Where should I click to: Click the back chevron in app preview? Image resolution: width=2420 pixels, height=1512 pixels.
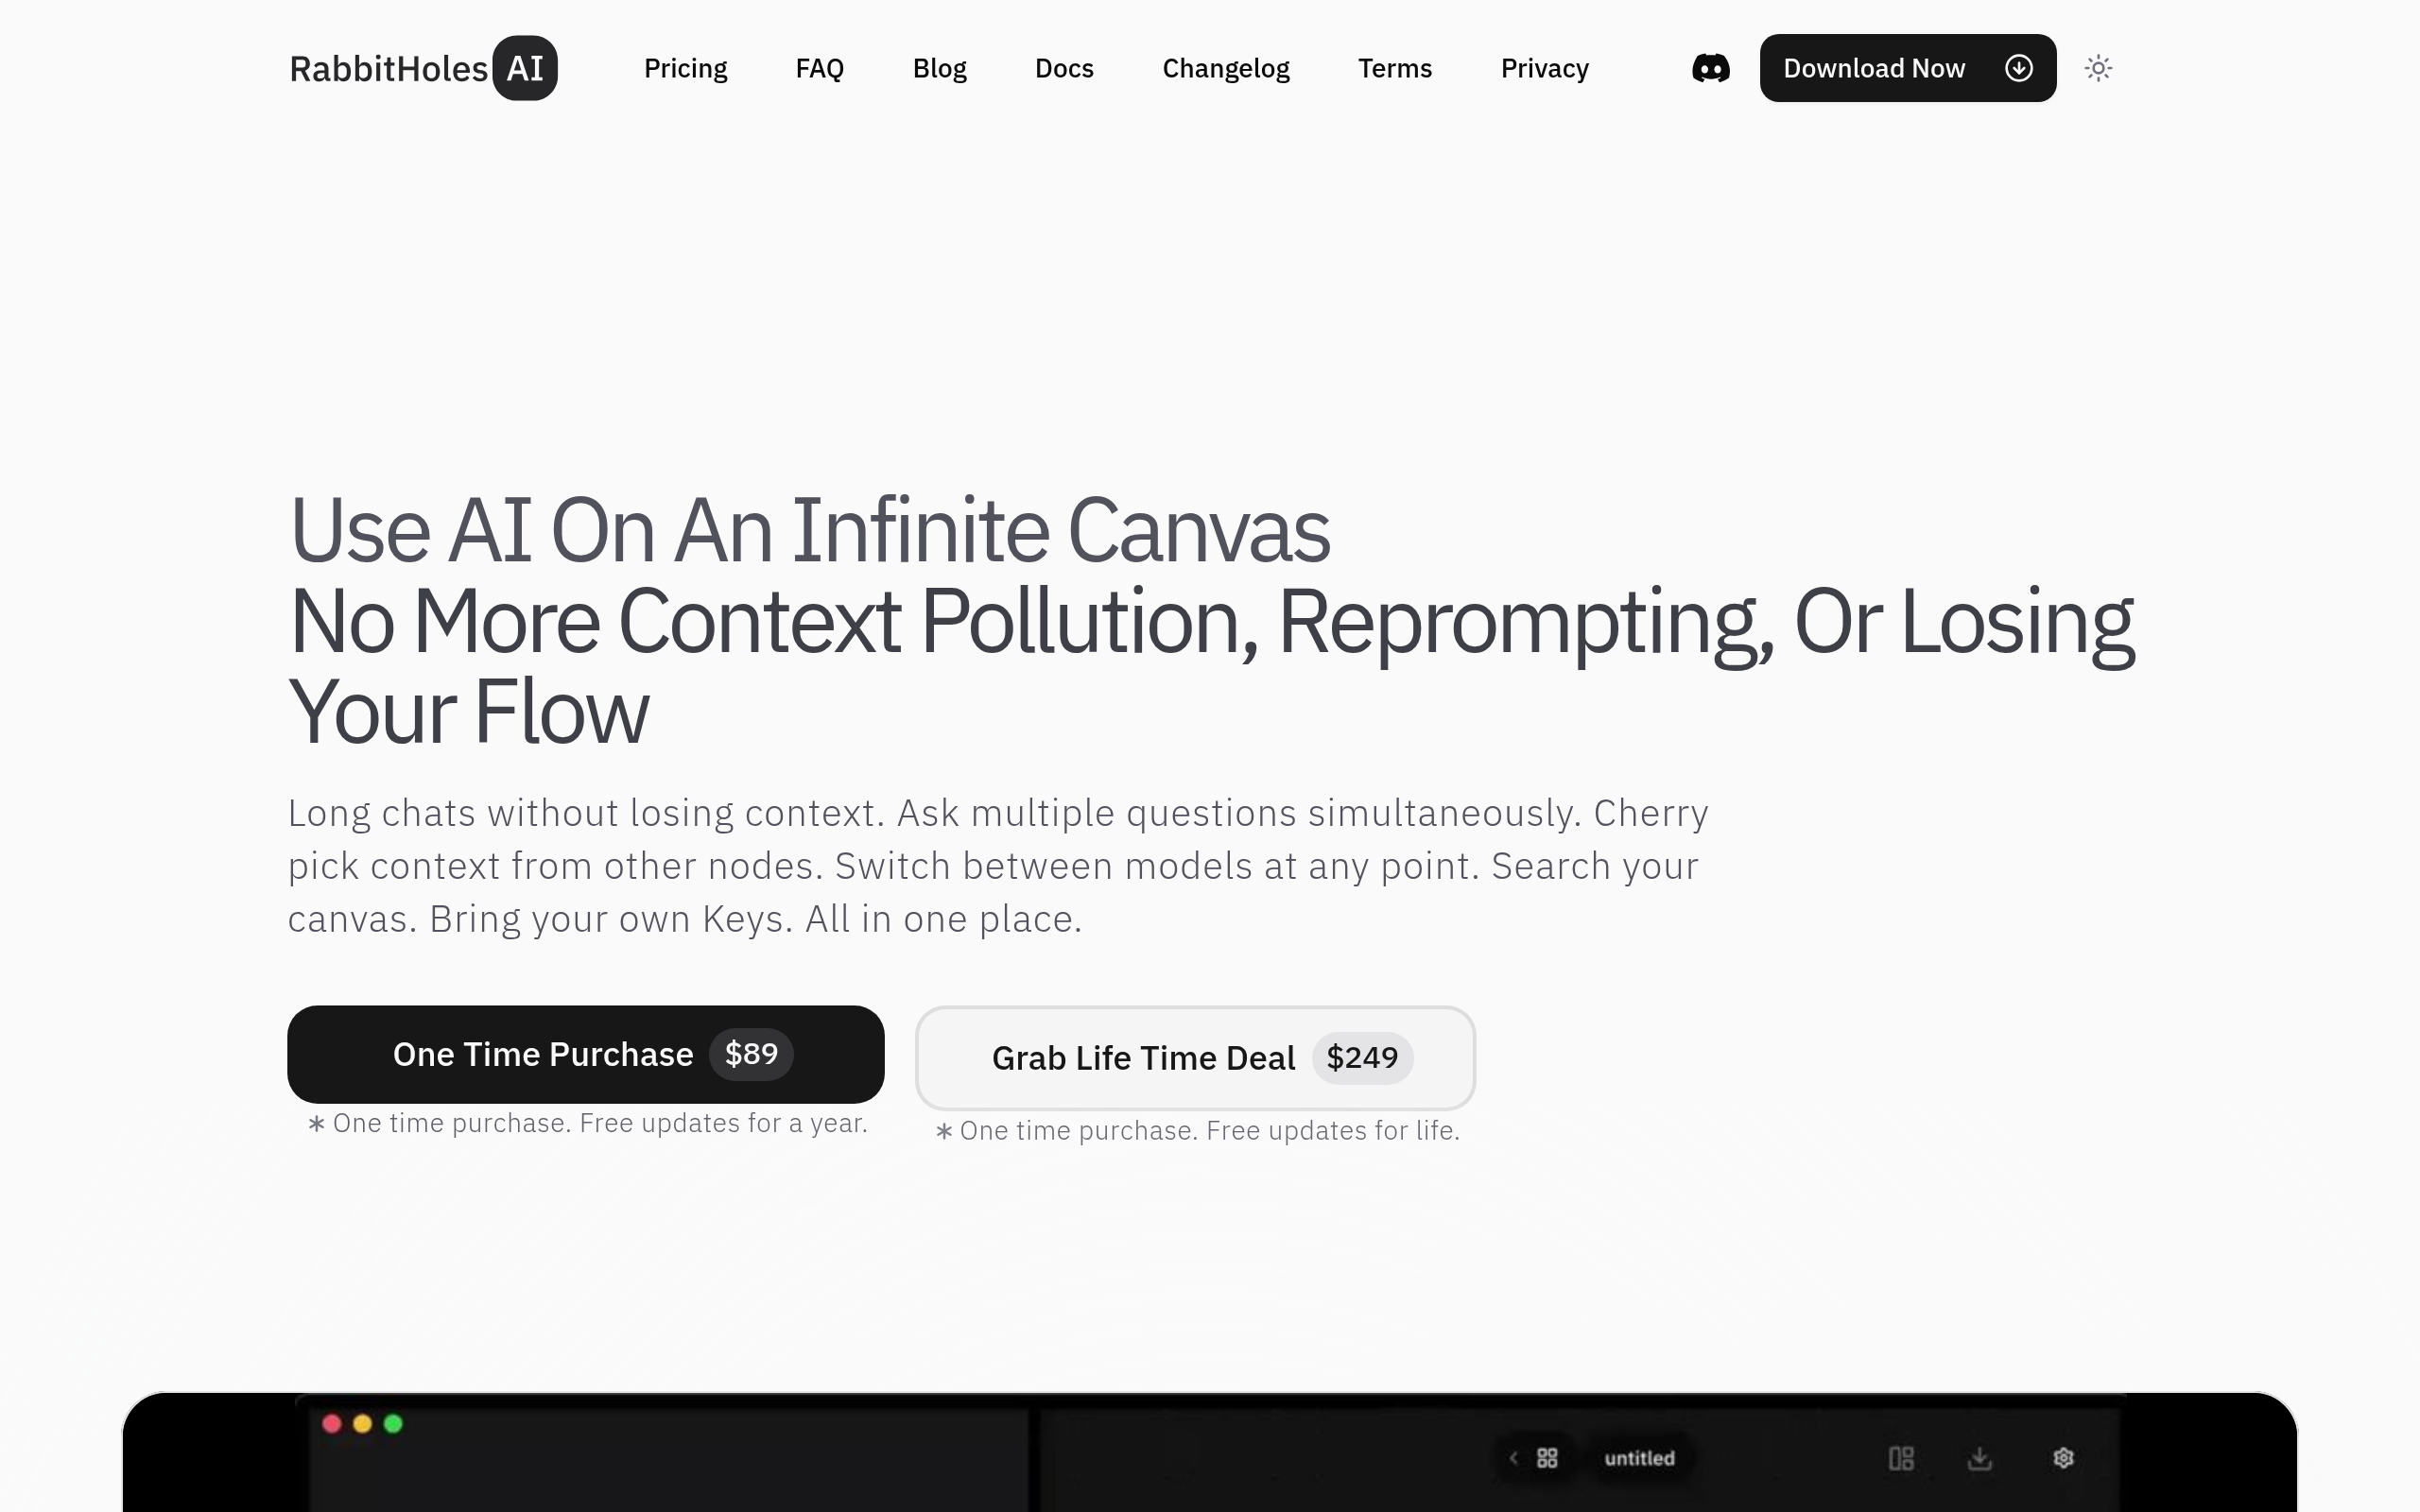(x=1514, y=1458)
